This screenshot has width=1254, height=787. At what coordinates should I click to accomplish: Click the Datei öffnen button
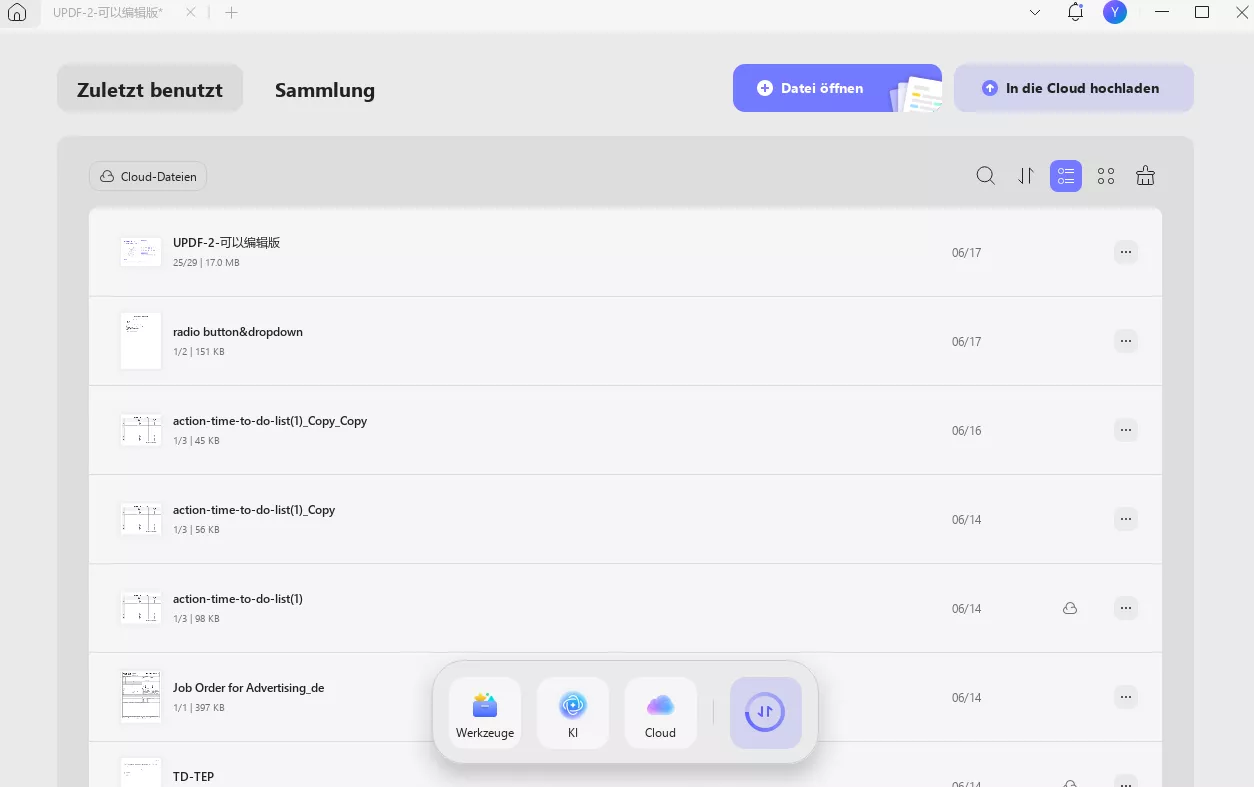pyautogui.click(x=837, y=88)
